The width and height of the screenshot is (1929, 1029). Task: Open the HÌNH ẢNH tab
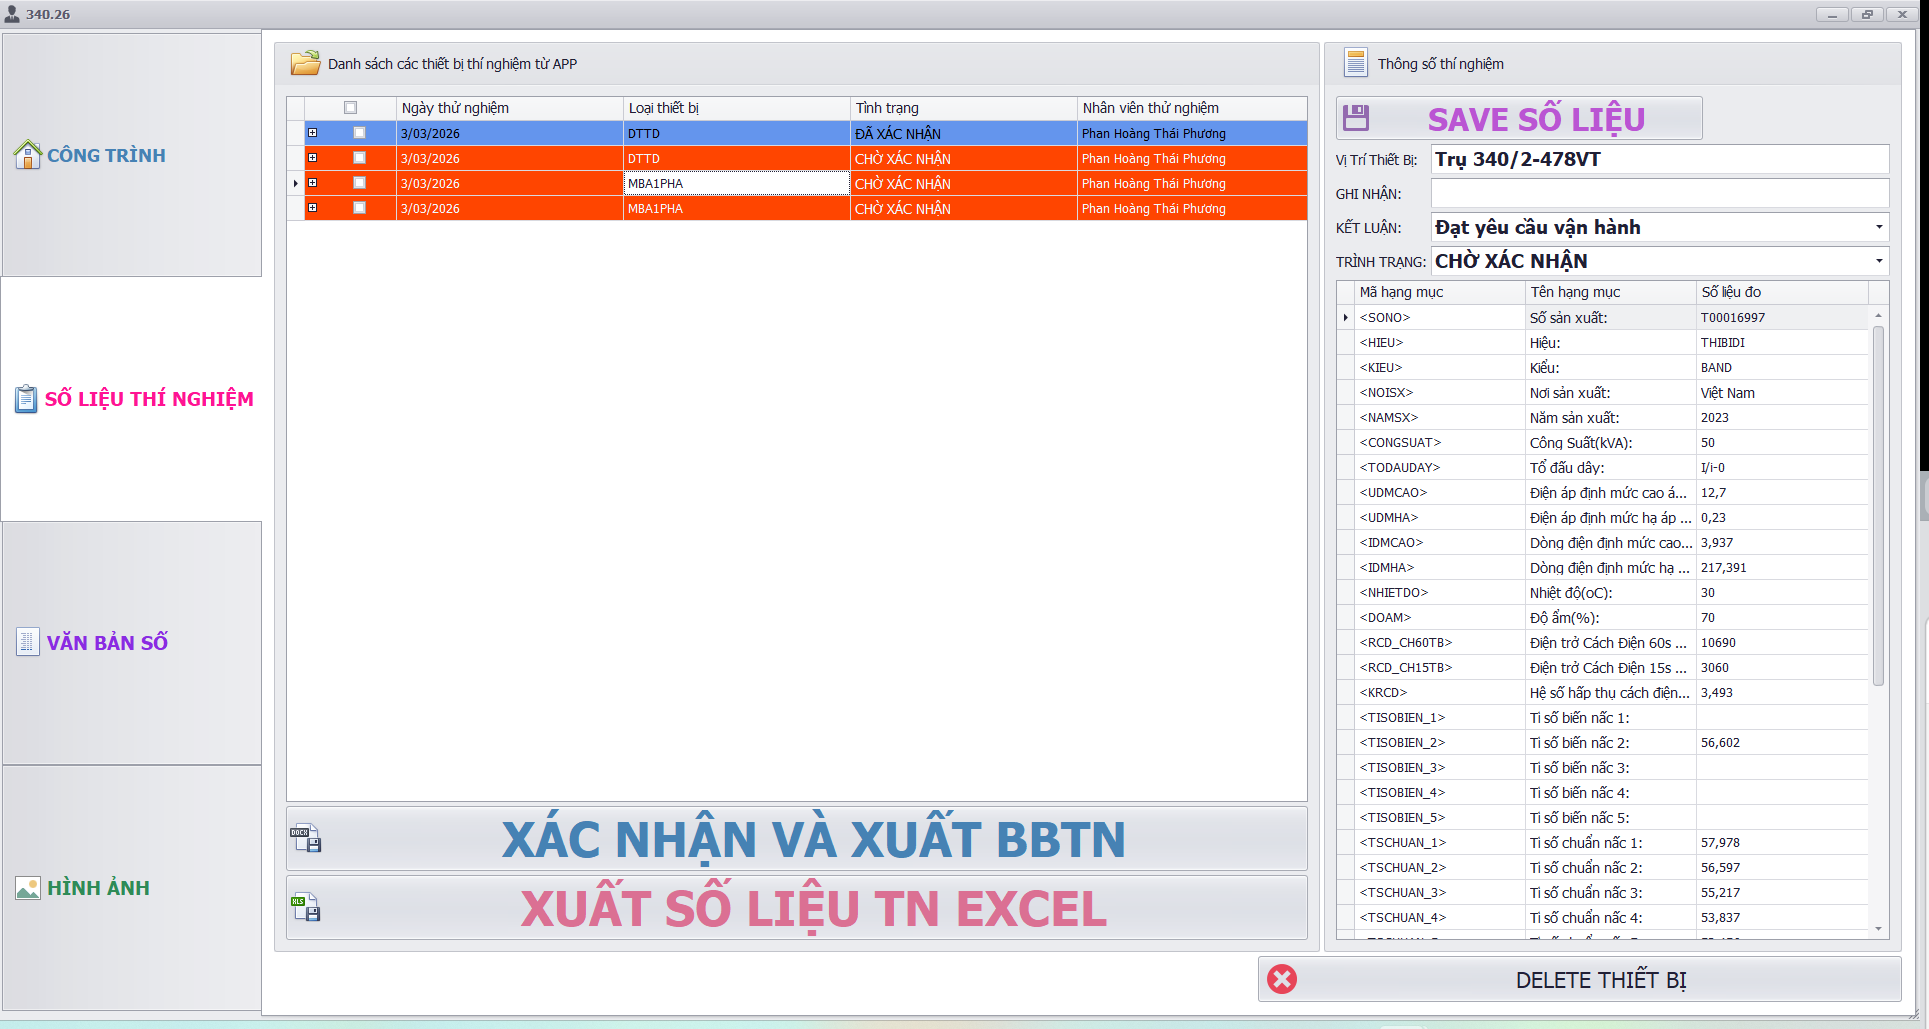pyautogui.click(x=98, y=888)
